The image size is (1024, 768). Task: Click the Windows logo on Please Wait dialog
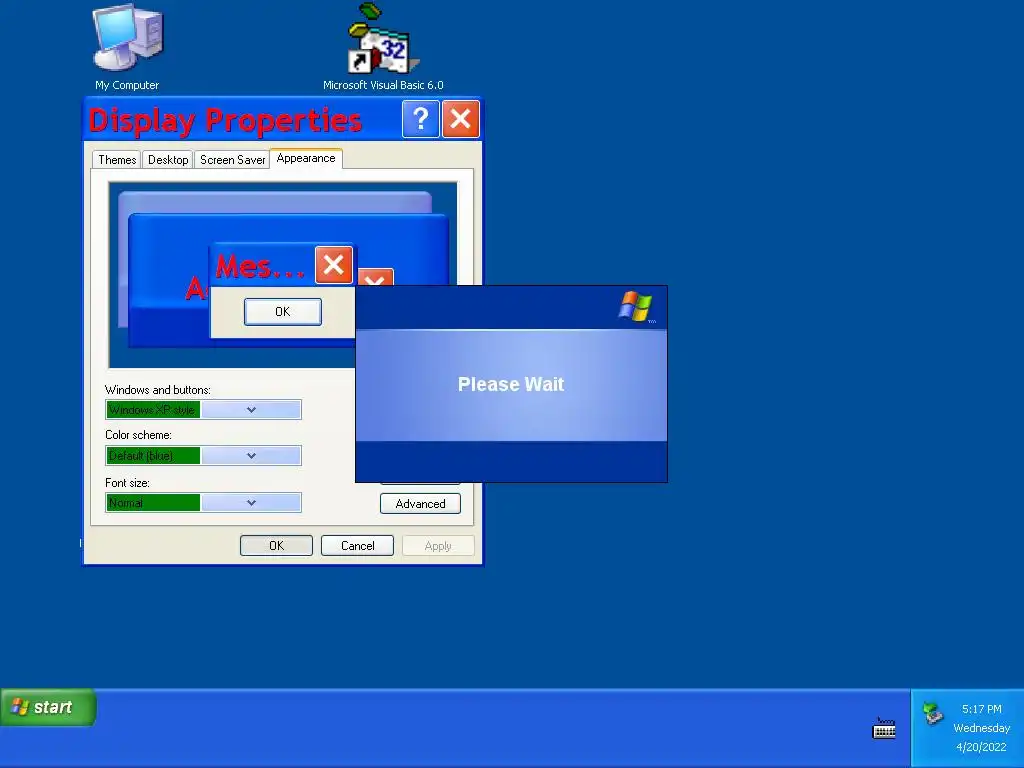point(635,306)
